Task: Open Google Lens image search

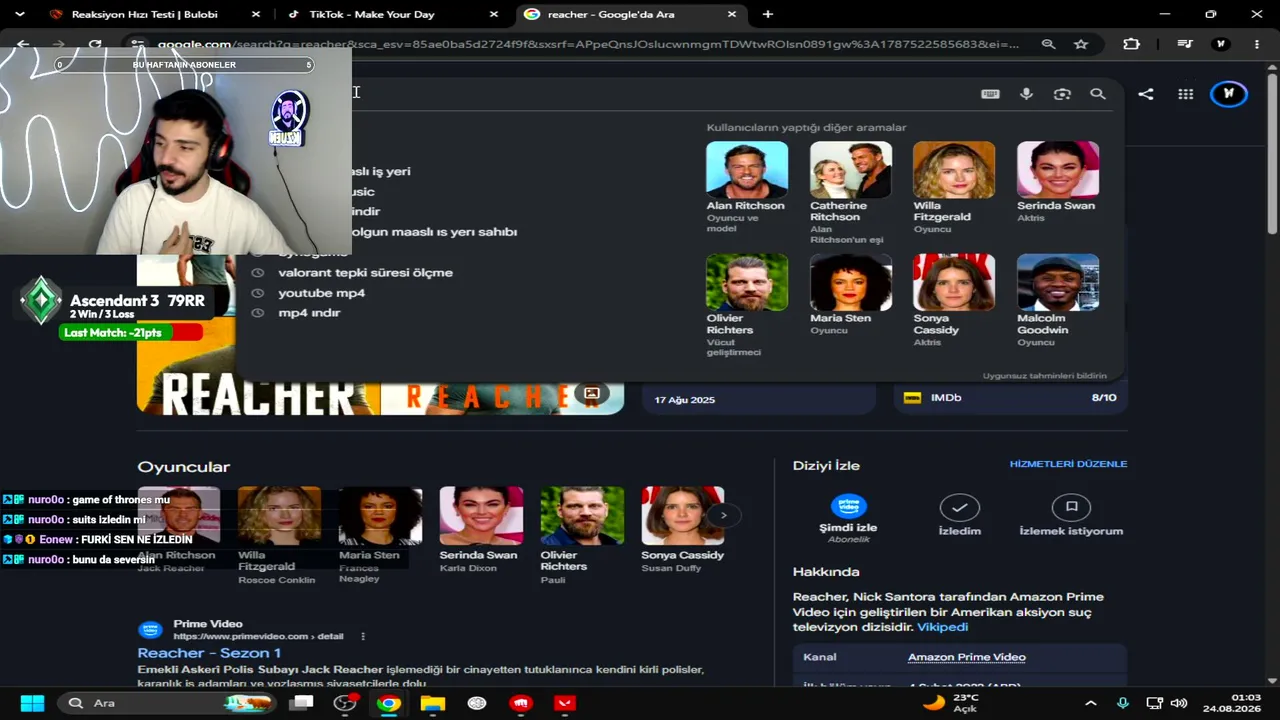Action: (1062, 94)
